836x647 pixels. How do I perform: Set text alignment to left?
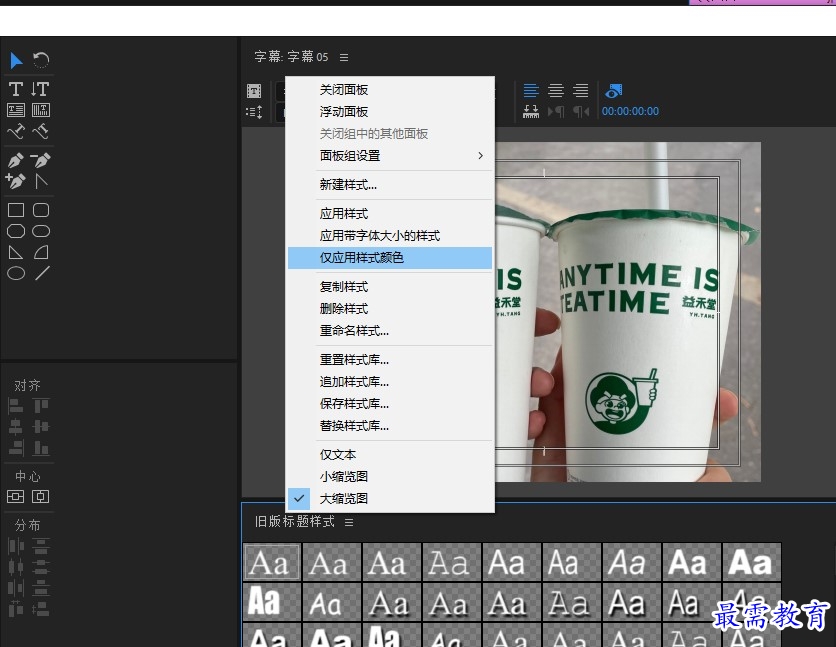pyautogui.click(x=531, y=91)
